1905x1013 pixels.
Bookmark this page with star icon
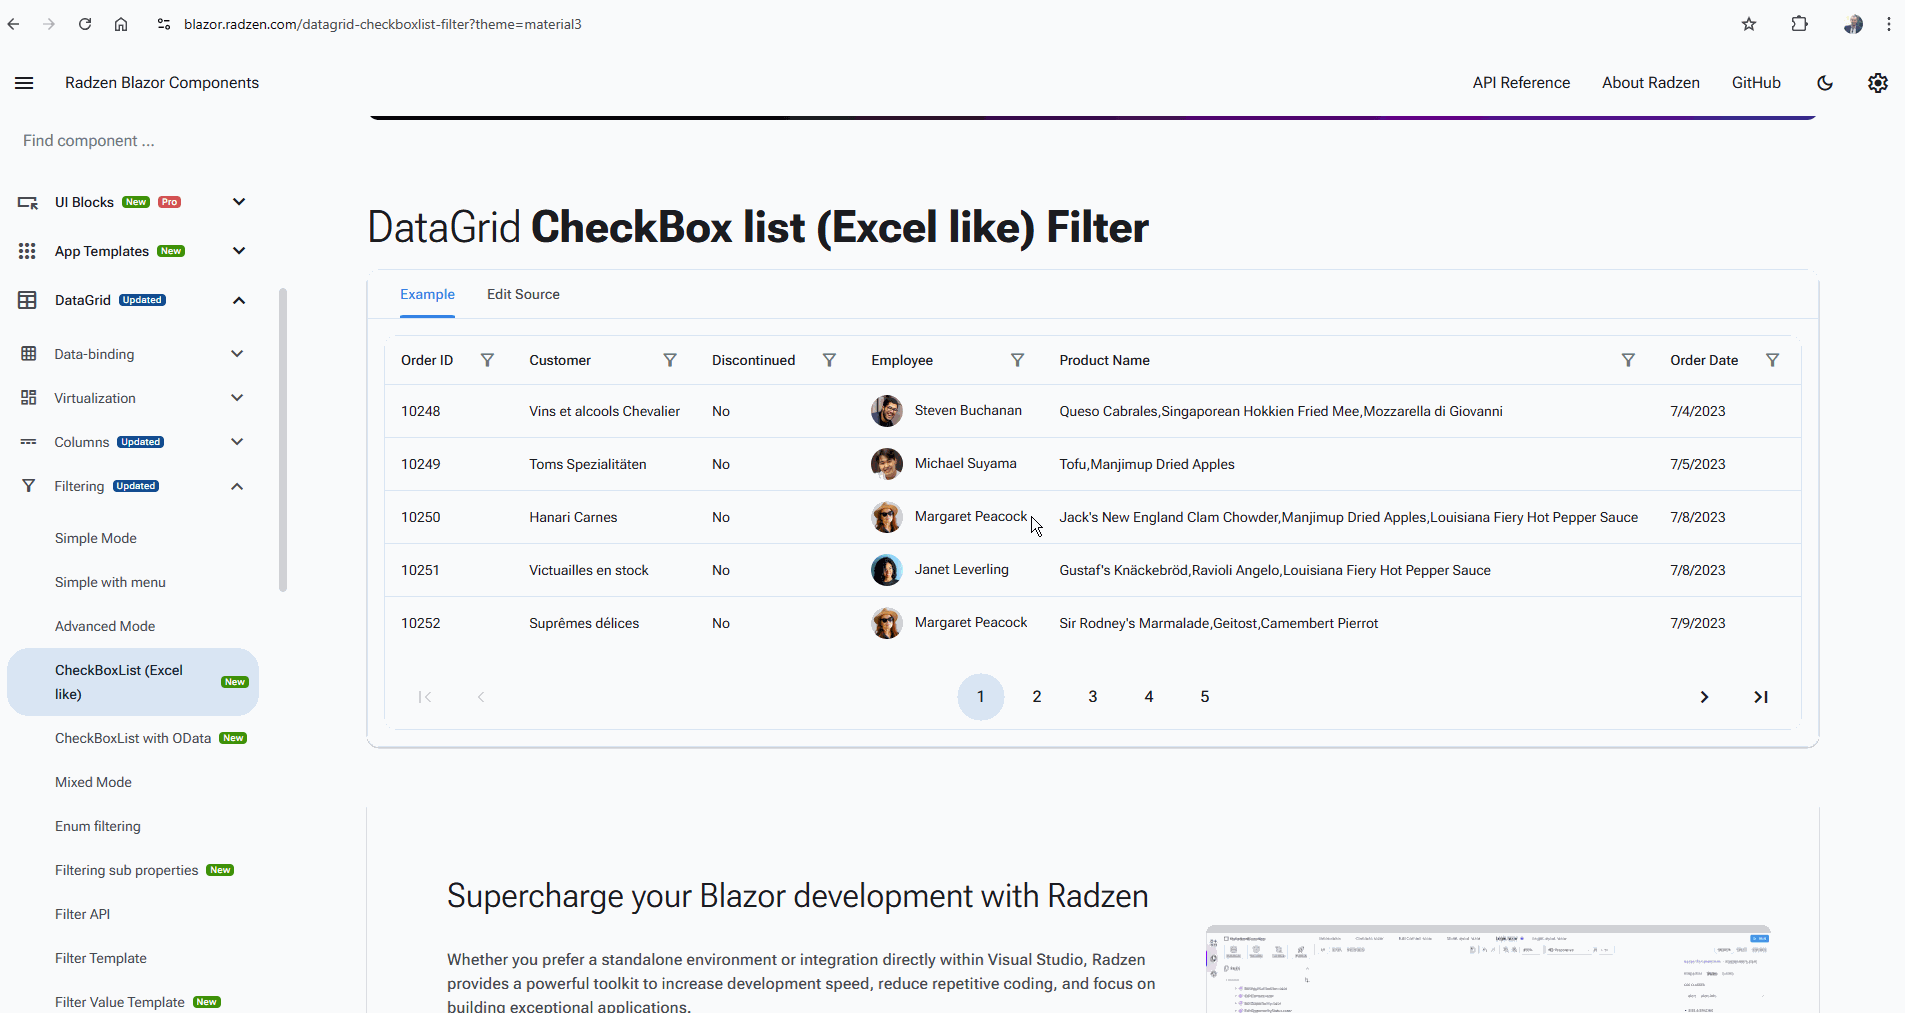(1749, 24)
